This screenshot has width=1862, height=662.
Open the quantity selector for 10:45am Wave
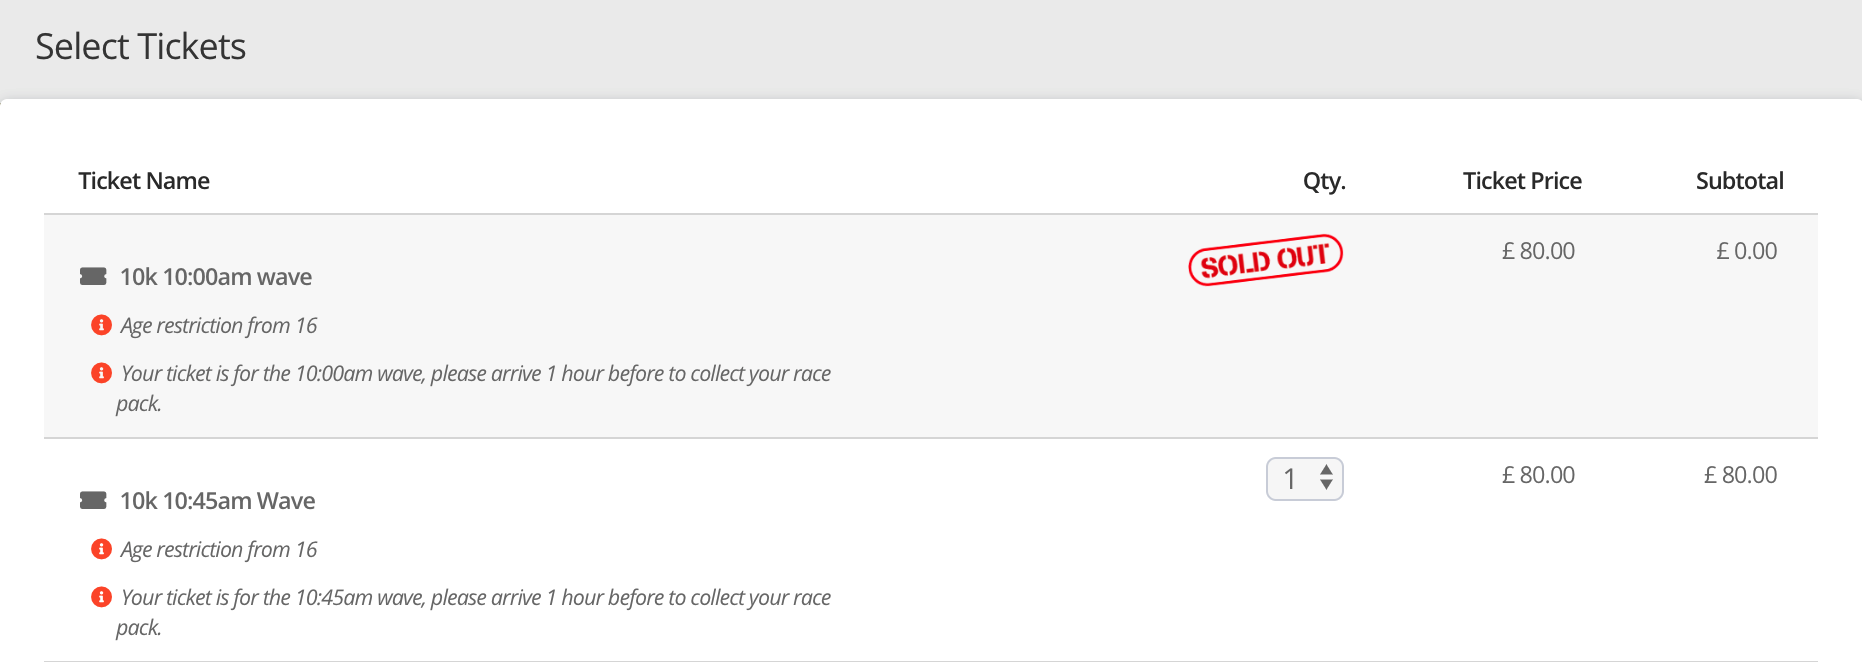tap(1296, 479)
